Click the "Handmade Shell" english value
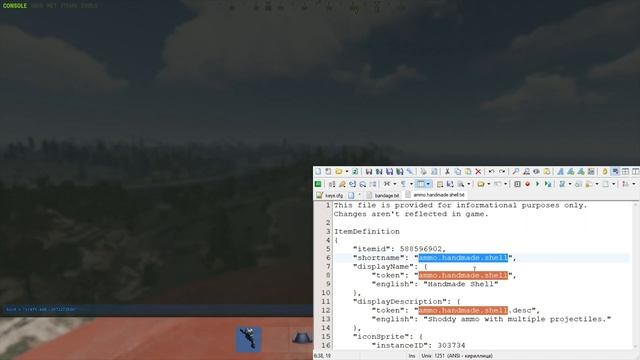The width and height of the screenshot is (640, 360). 460,284
